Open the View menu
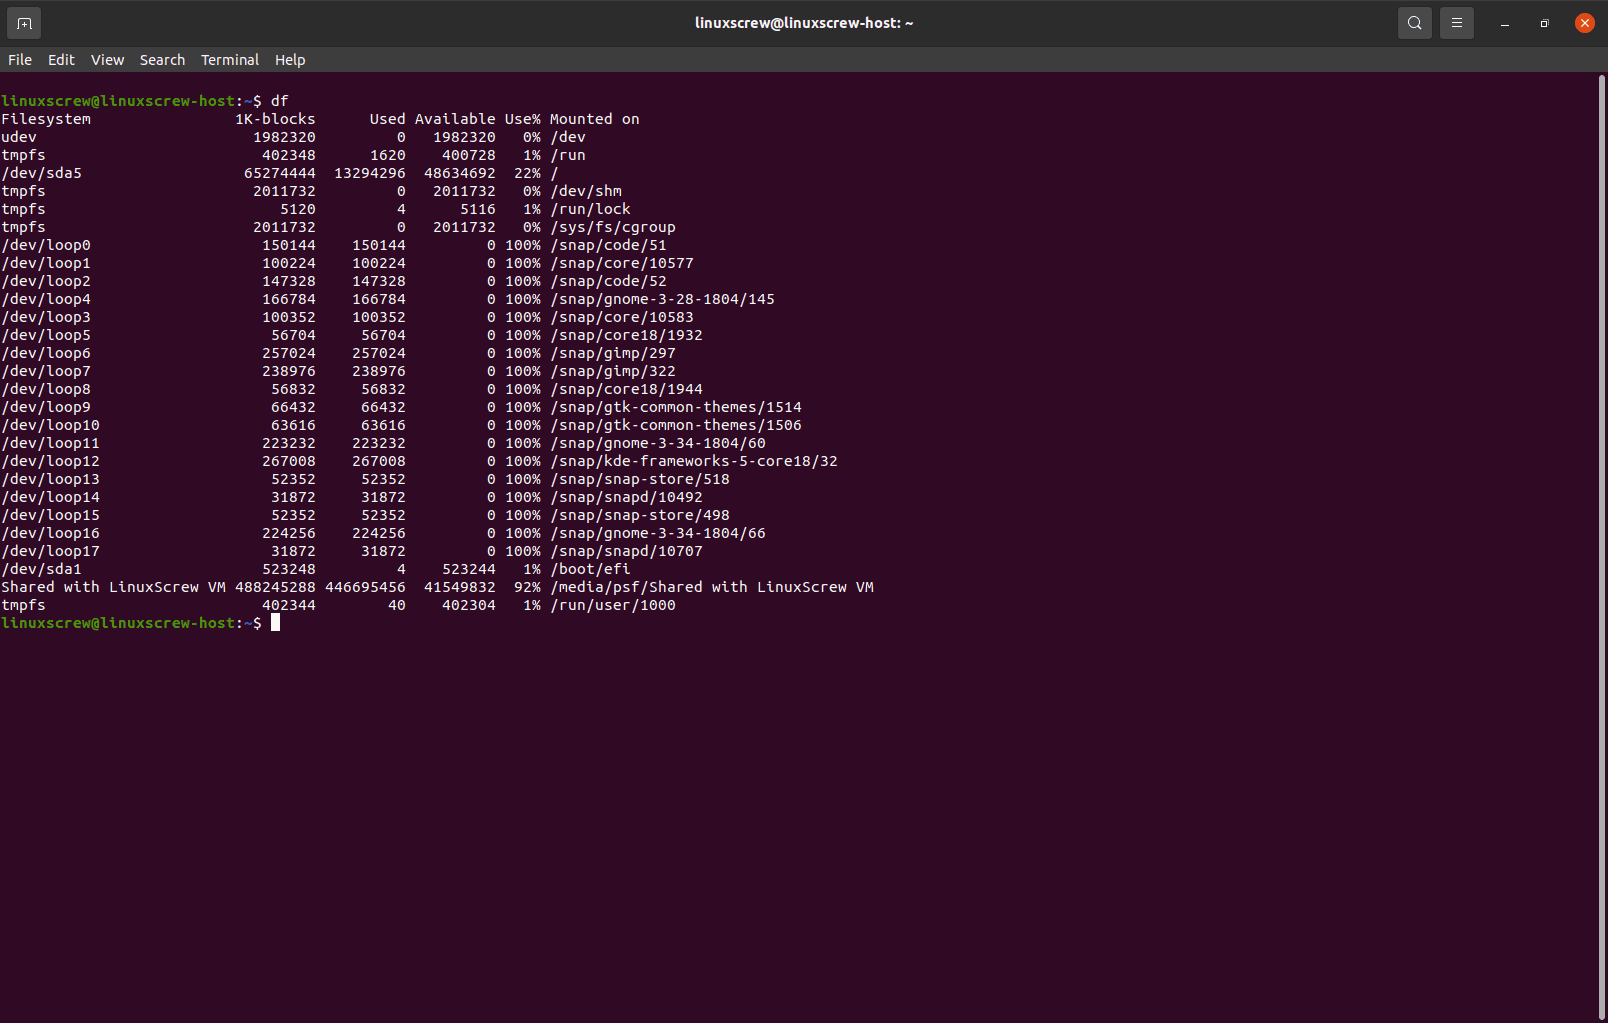 [107, 59]
